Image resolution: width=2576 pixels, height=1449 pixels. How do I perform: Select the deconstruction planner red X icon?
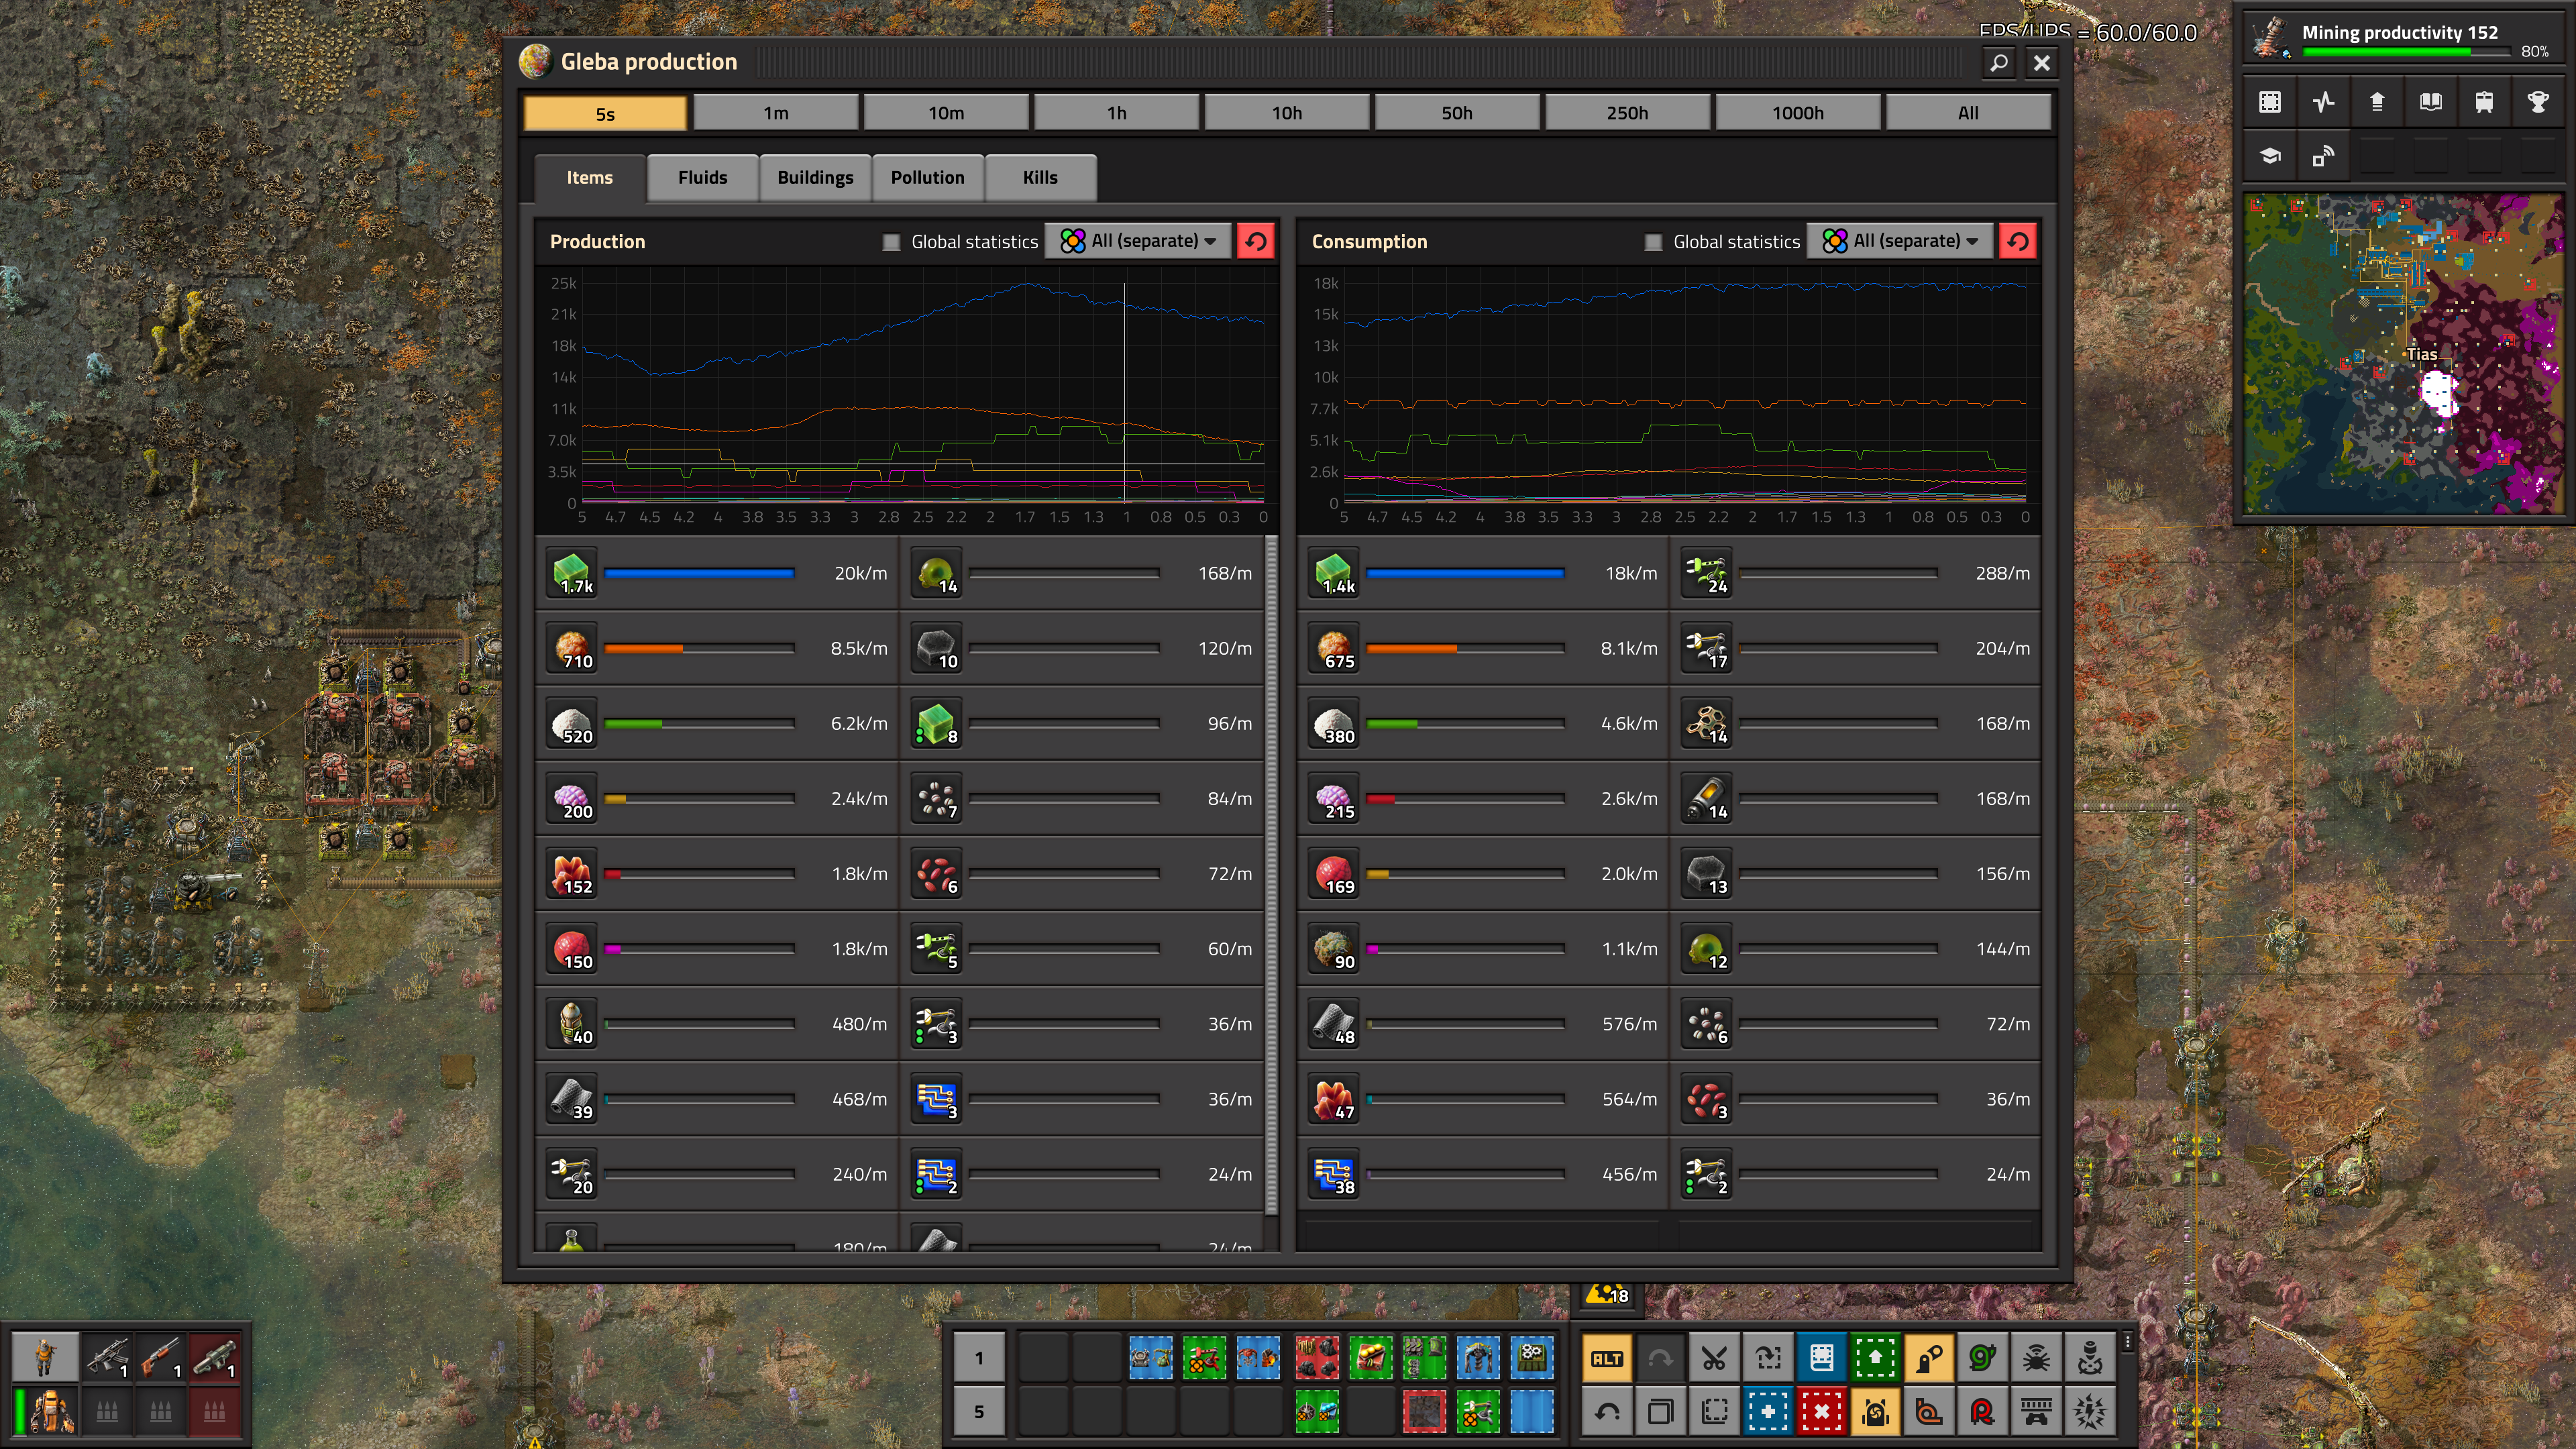(x=1822, y=1412)
